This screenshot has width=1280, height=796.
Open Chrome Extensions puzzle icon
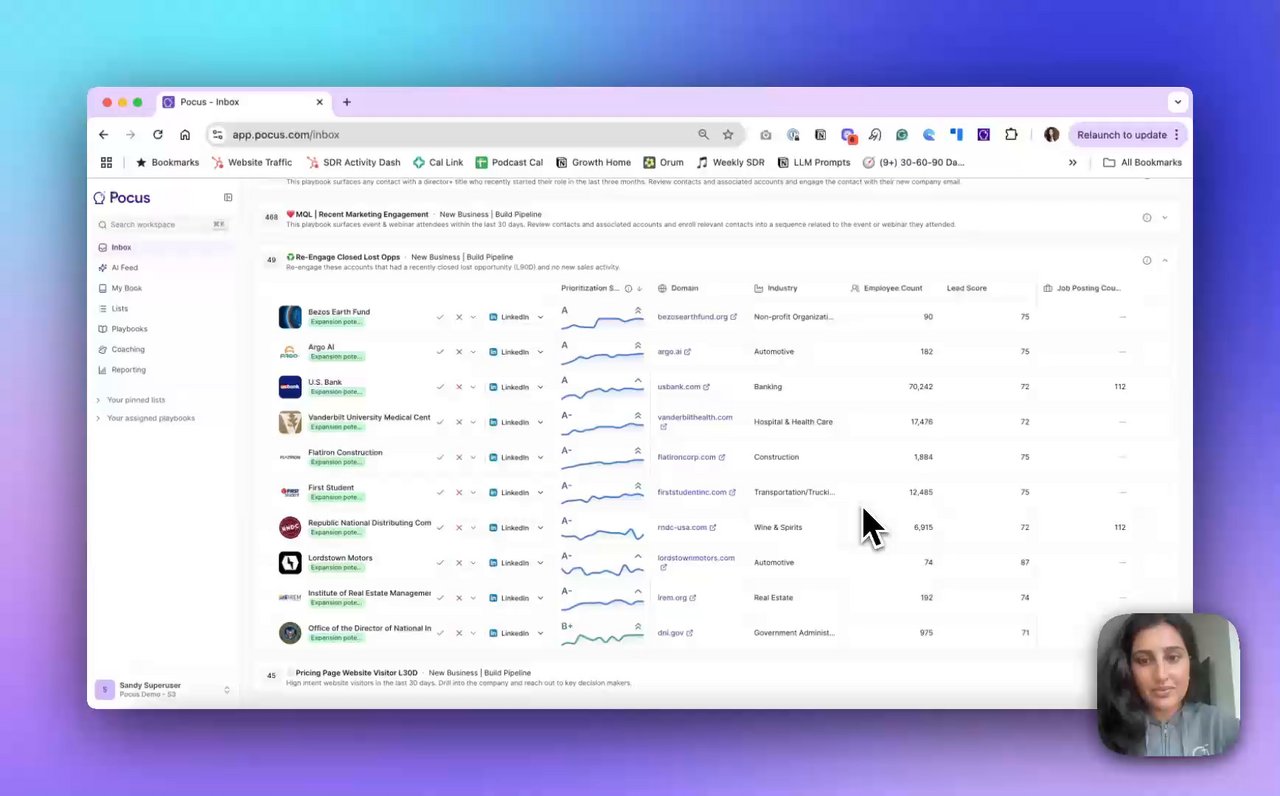pyautogui.click(x=1011, y=135)
